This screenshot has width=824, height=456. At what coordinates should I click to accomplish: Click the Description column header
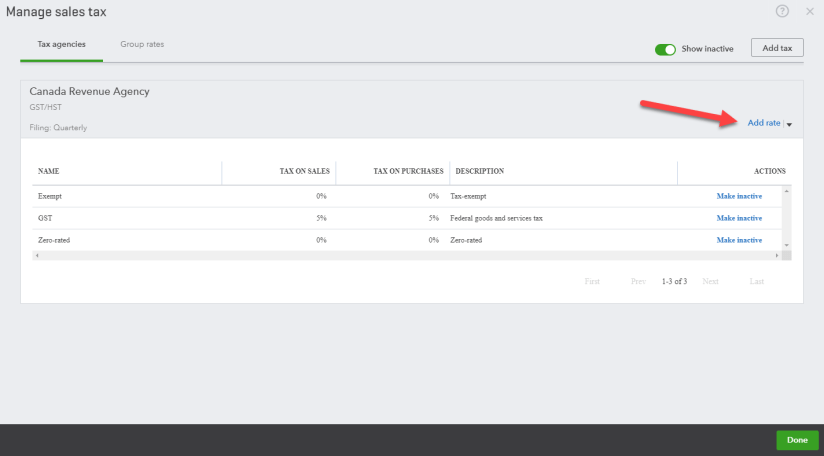[x=480, y=171]
